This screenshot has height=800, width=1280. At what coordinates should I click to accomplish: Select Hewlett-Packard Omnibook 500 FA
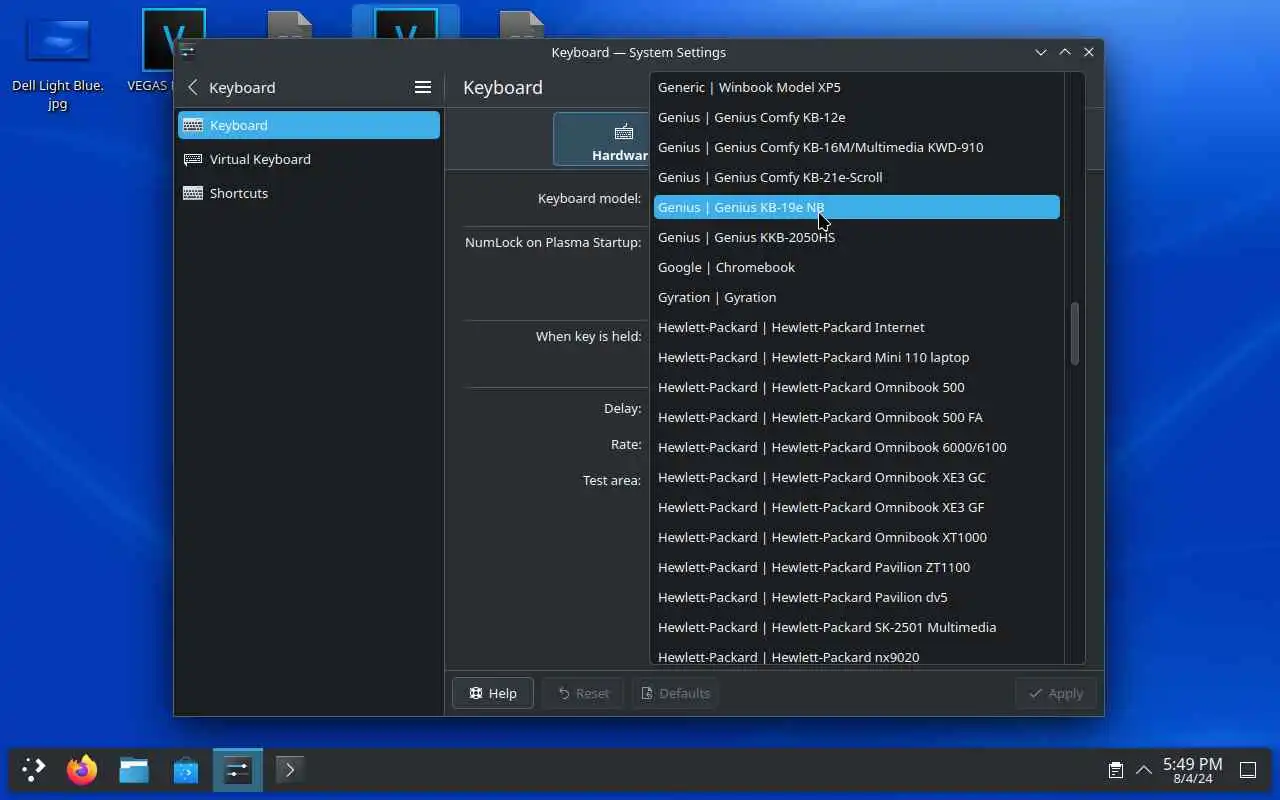857,417
